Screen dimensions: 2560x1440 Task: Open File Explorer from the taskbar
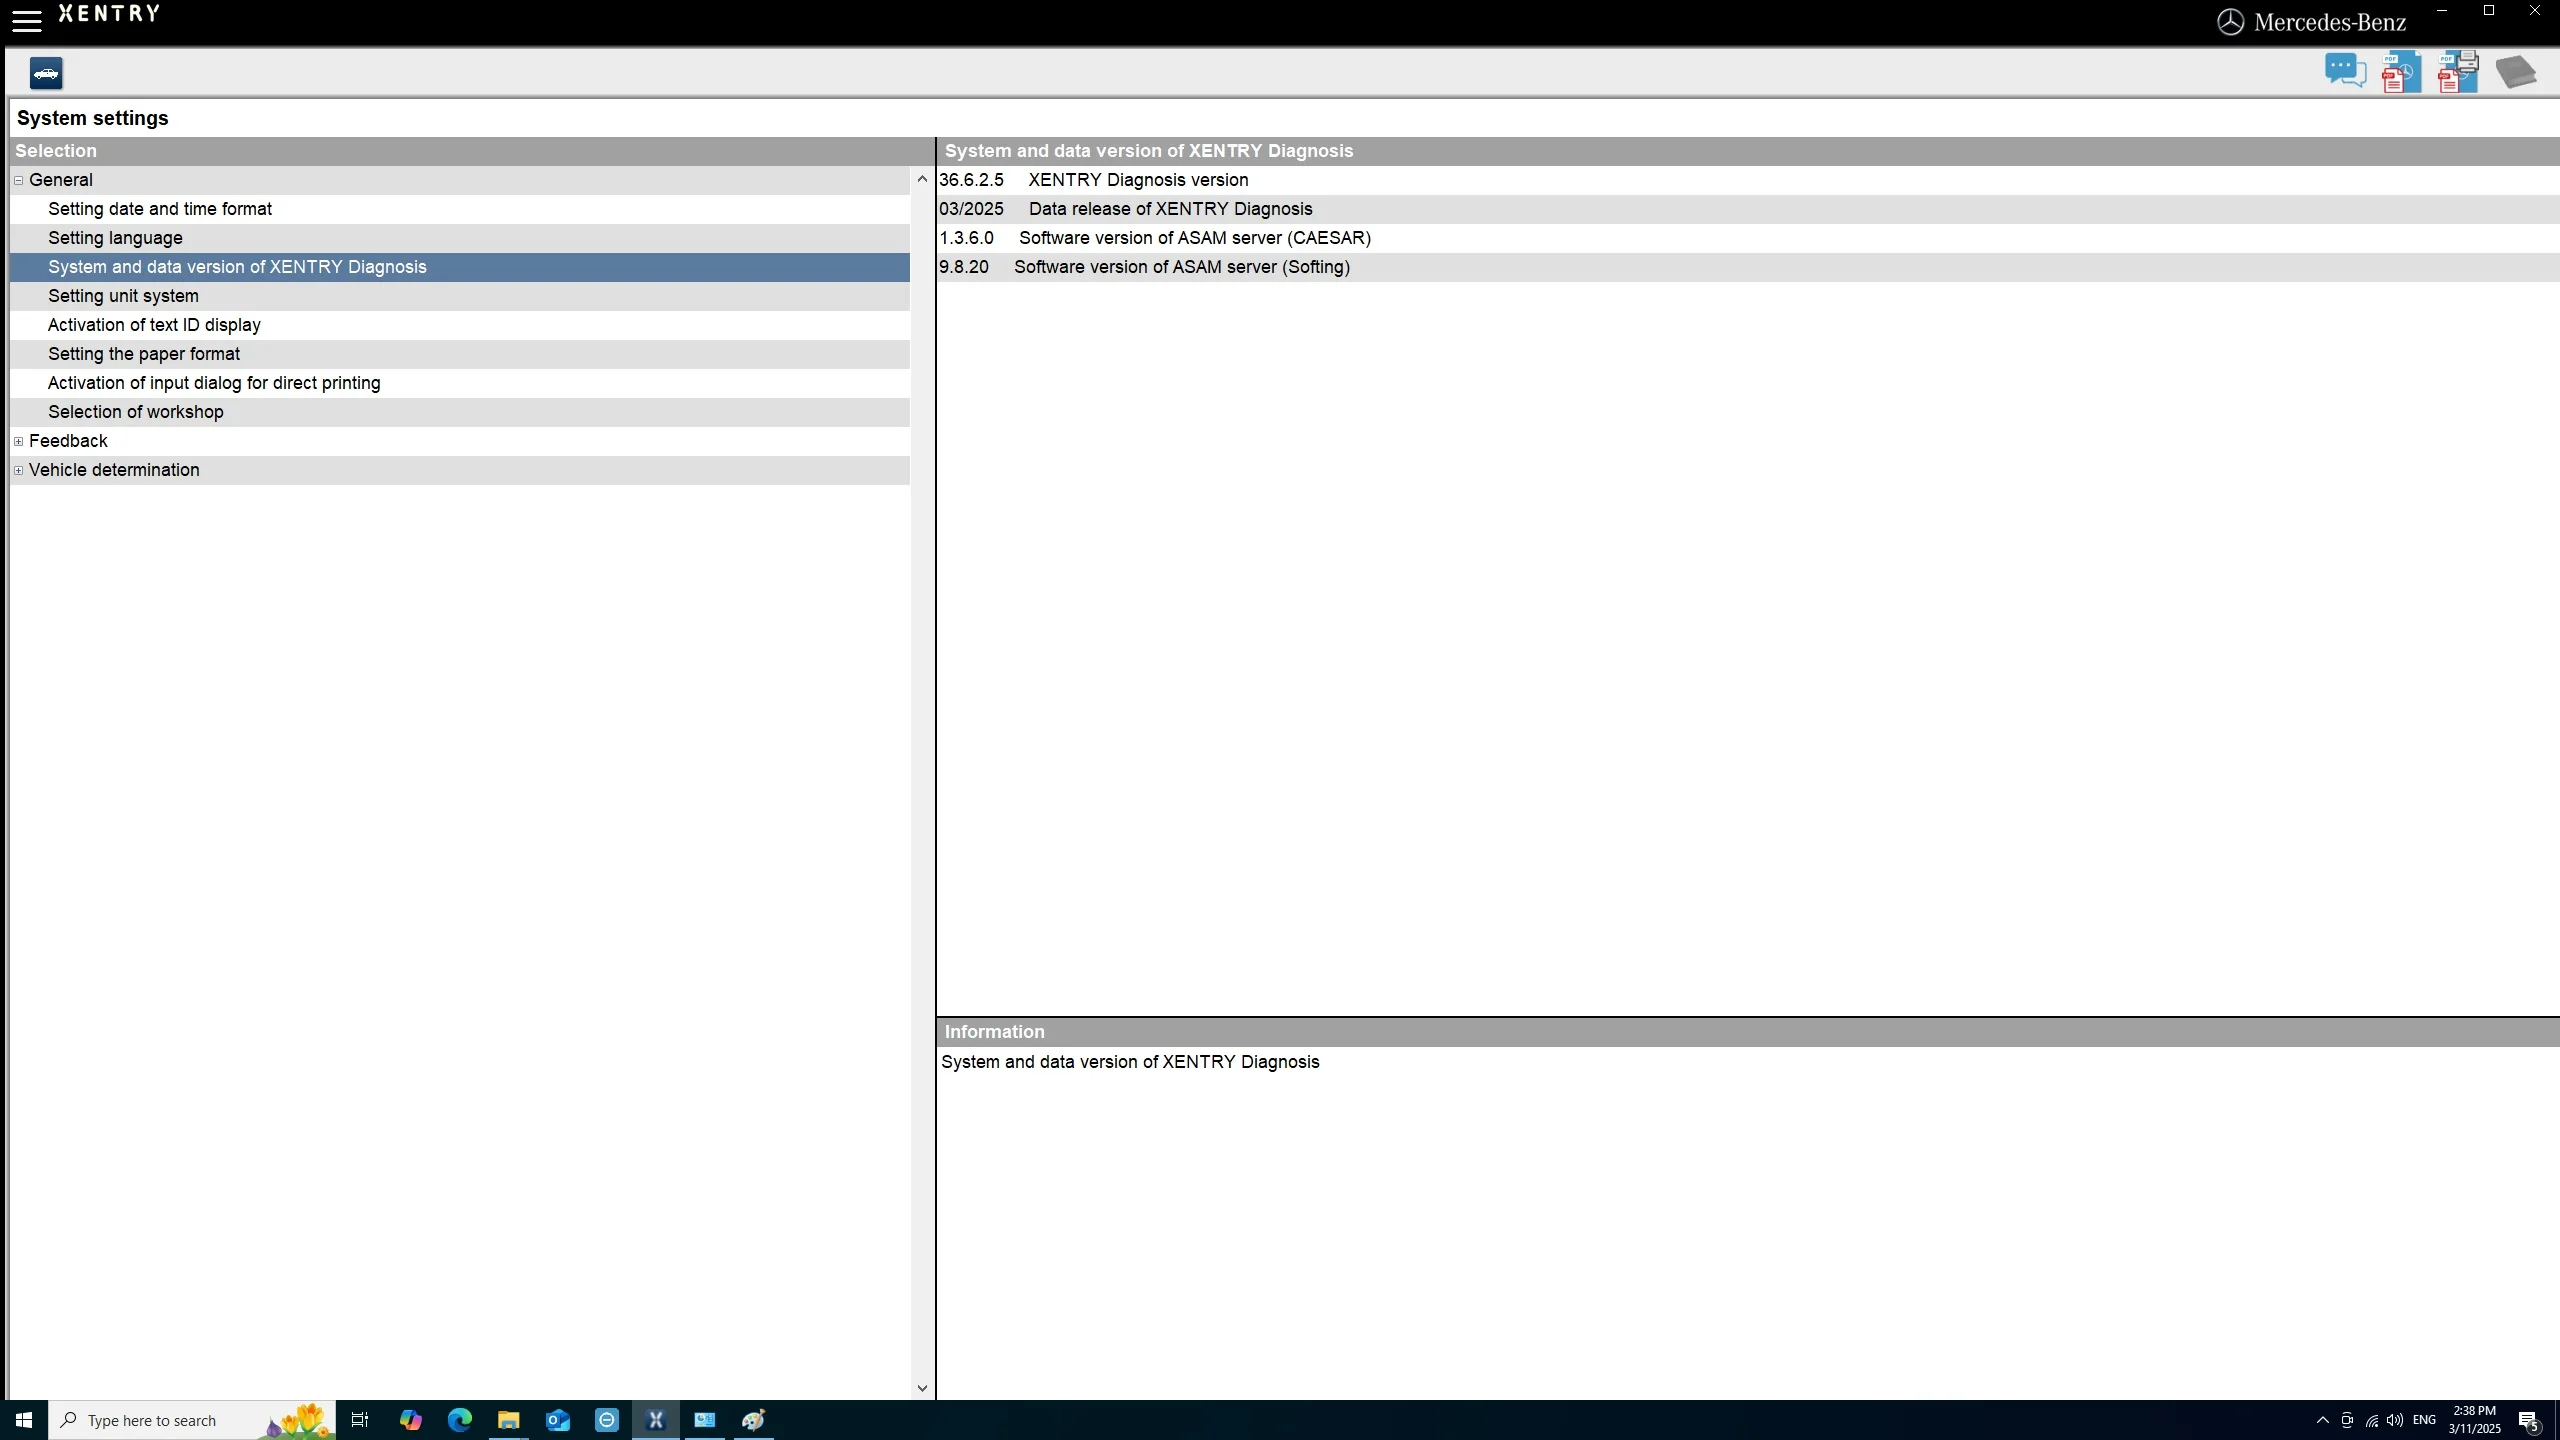pyautogui.click(x=508, y=1420)
